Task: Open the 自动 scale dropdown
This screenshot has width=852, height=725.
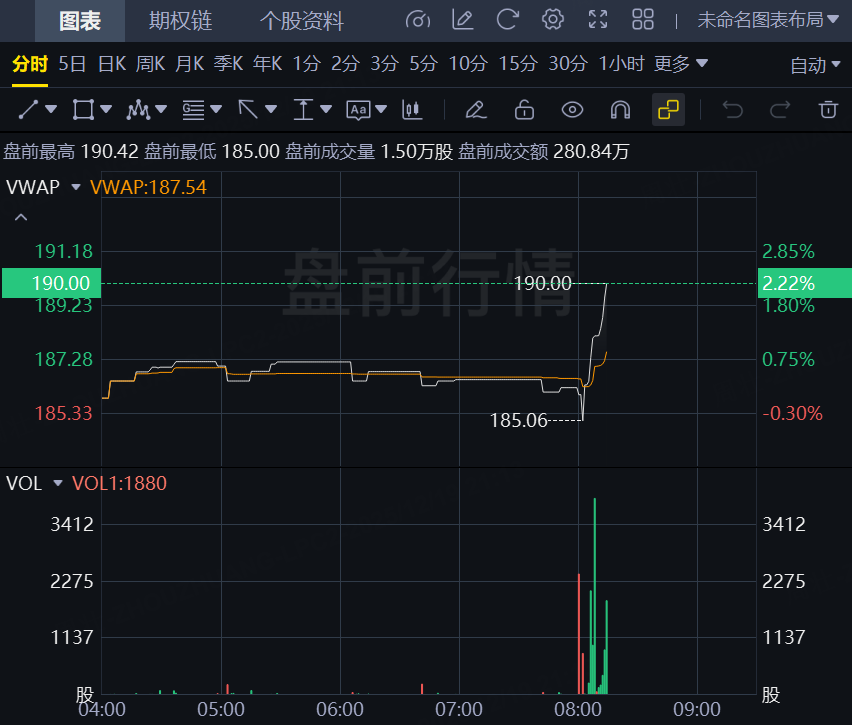Action: click(815, 65)
